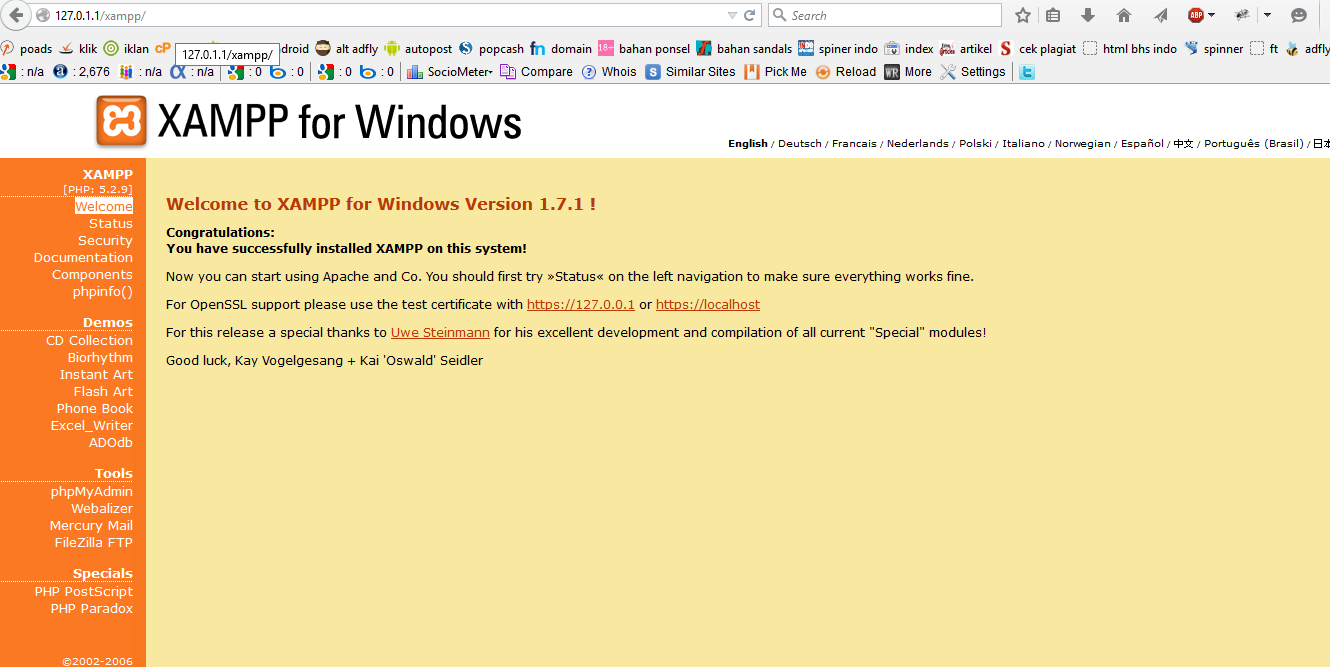The height and width of the screenshot is (667, 1330).
Task: Open the cek plagiat bookmark
Action: [x=1038, y=48]
